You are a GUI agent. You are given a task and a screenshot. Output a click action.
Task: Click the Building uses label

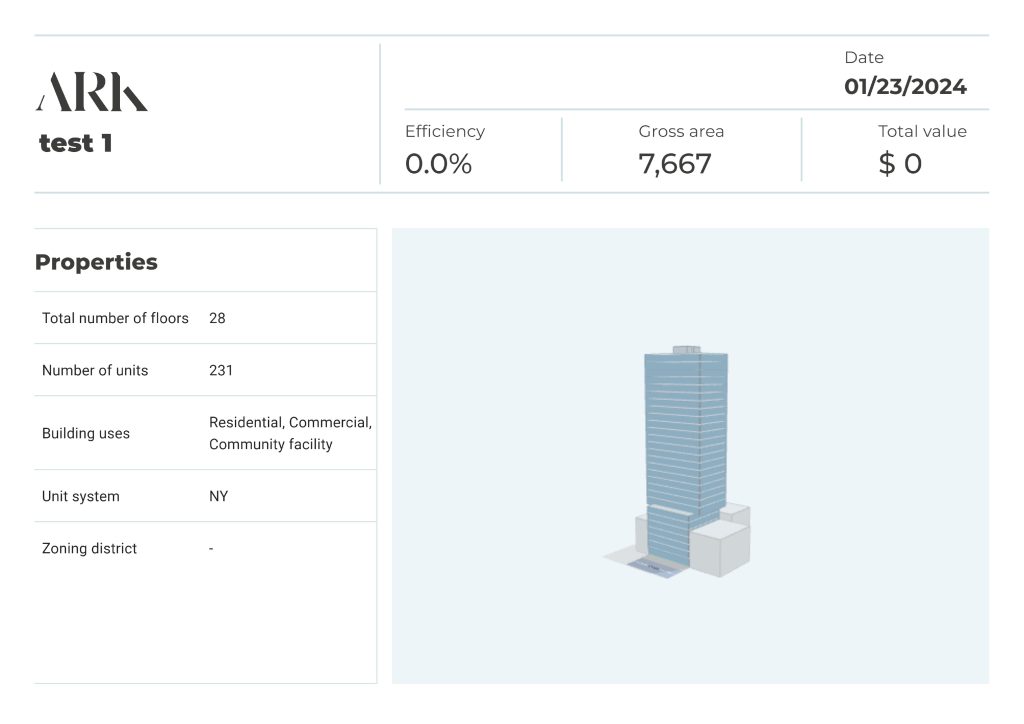86,434
